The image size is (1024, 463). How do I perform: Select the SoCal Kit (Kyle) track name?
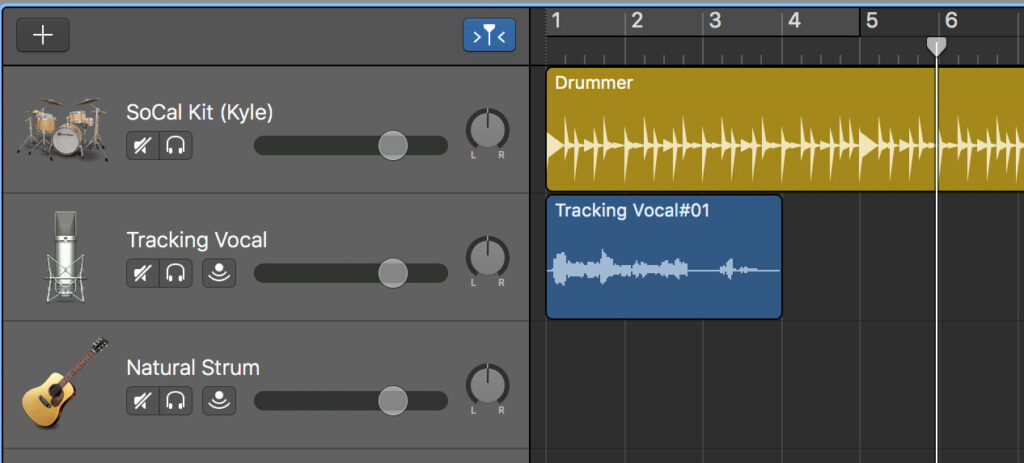[199, 112]
